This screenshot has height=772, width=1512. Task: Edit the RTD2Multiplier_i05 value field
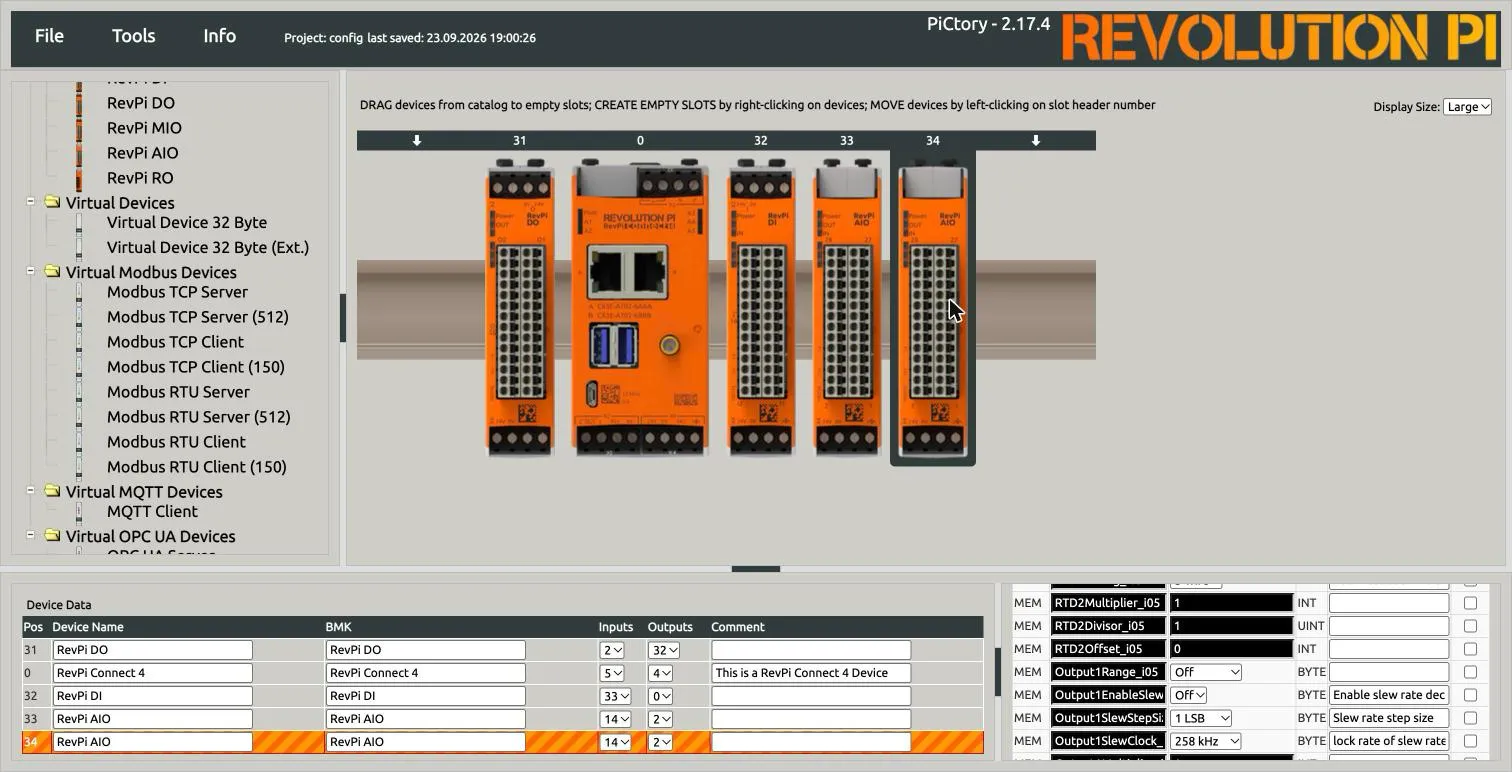[1231, 603]
